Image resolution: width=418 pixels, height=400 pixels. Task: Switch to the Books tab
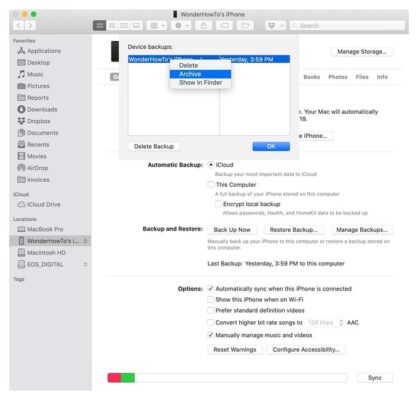point(312,77)
